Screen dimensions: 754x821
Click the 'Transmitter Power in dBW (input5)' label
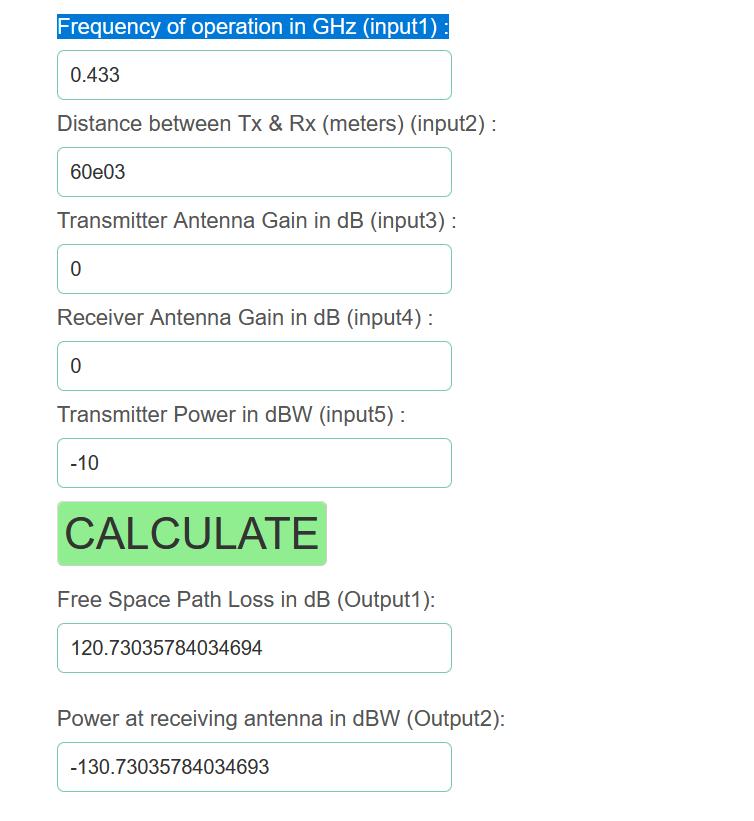coord(231,415)
